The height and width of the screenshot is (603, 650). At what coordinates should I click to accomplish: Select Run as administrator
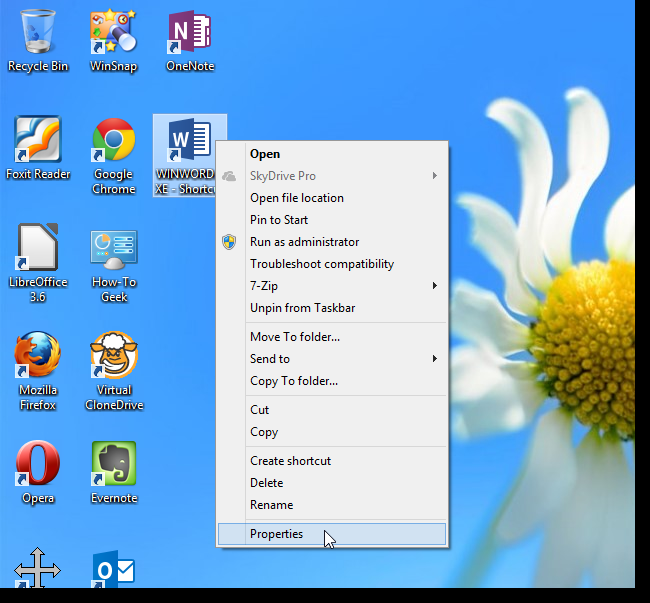coord(304,242)
